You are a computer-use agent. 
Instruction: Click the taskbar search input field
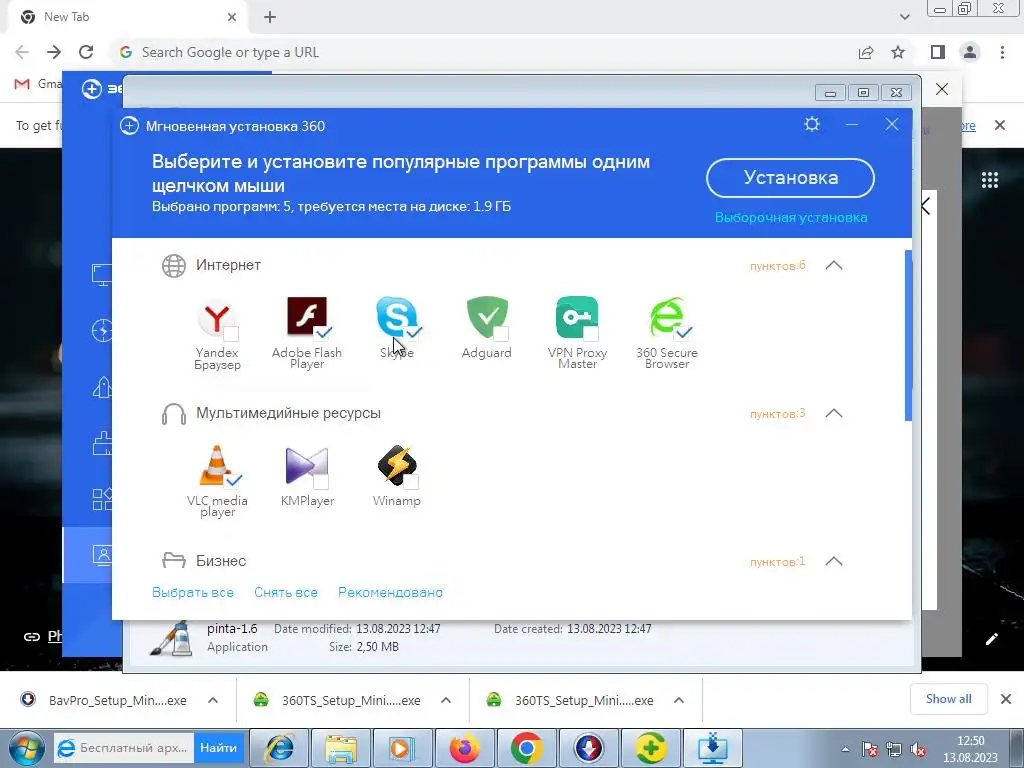pos(124,748)
